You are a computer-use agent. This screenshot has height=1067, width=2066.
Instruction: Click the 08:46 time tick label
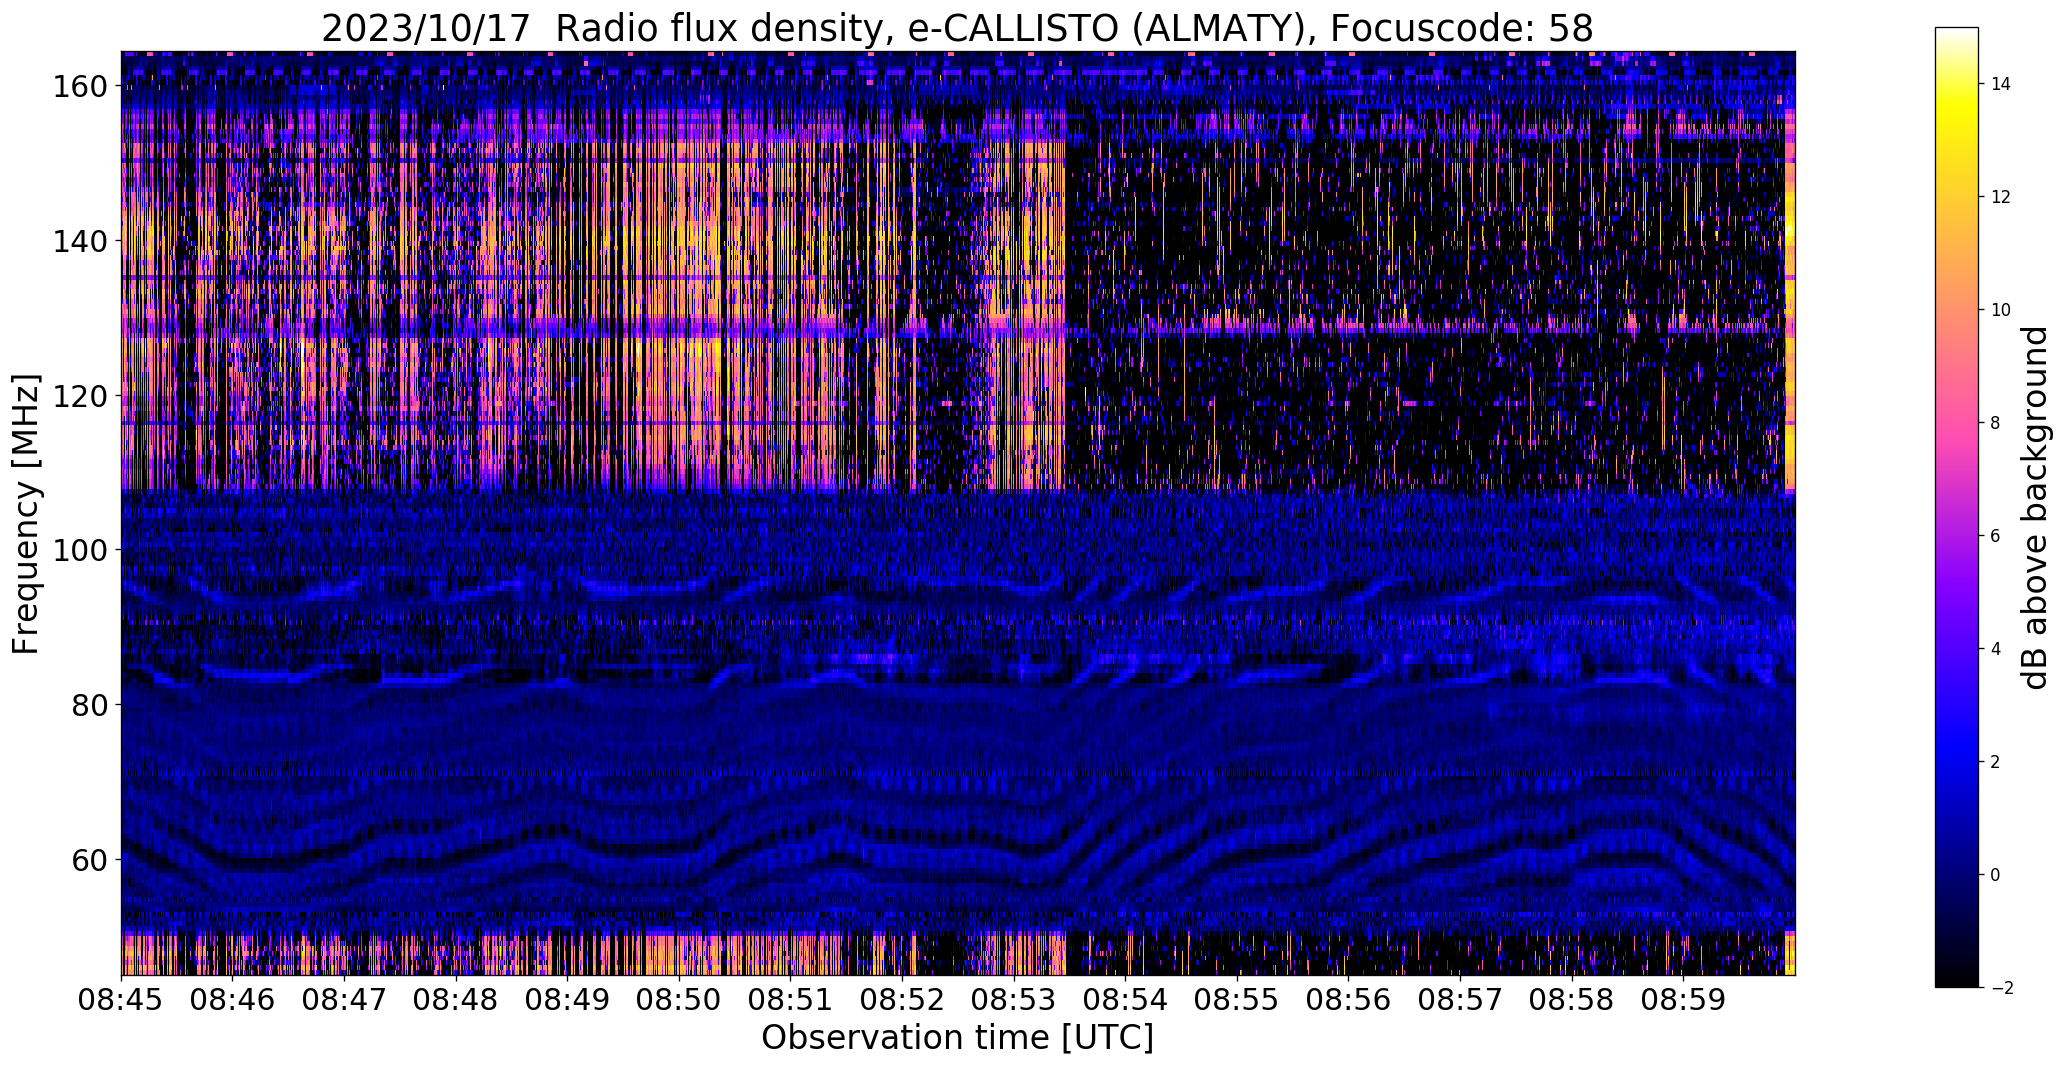point(233,1000)
